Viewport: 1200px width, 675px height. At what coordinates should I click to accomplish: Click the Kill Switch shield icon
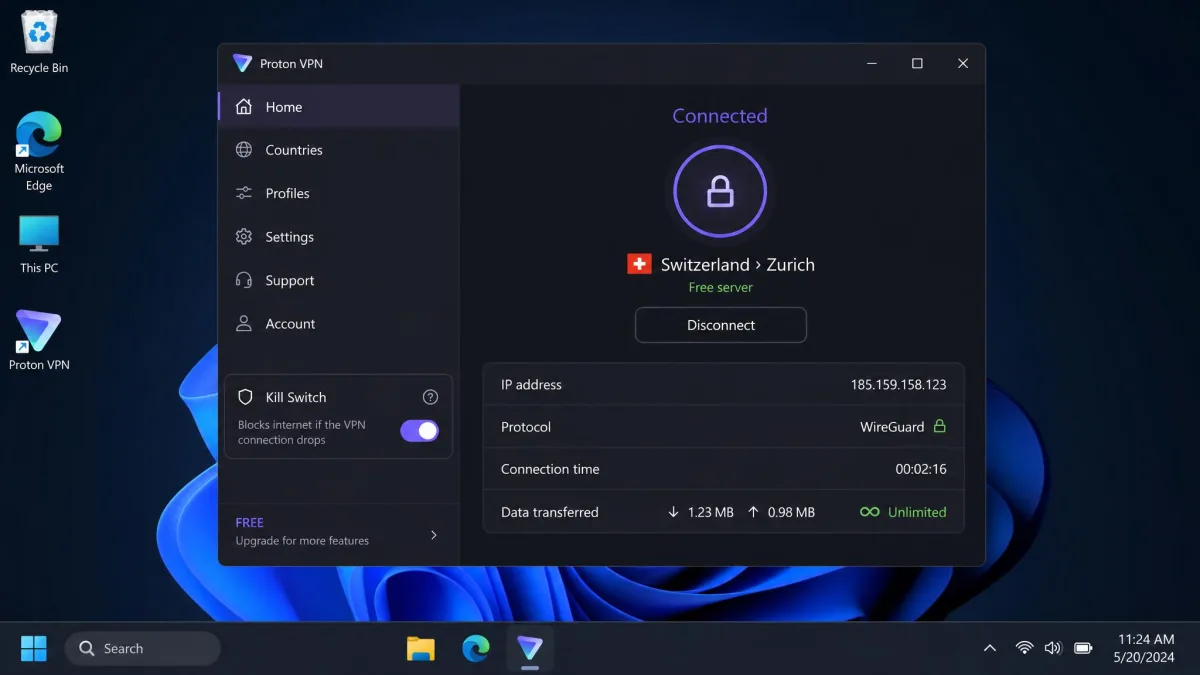pos(245,397)
